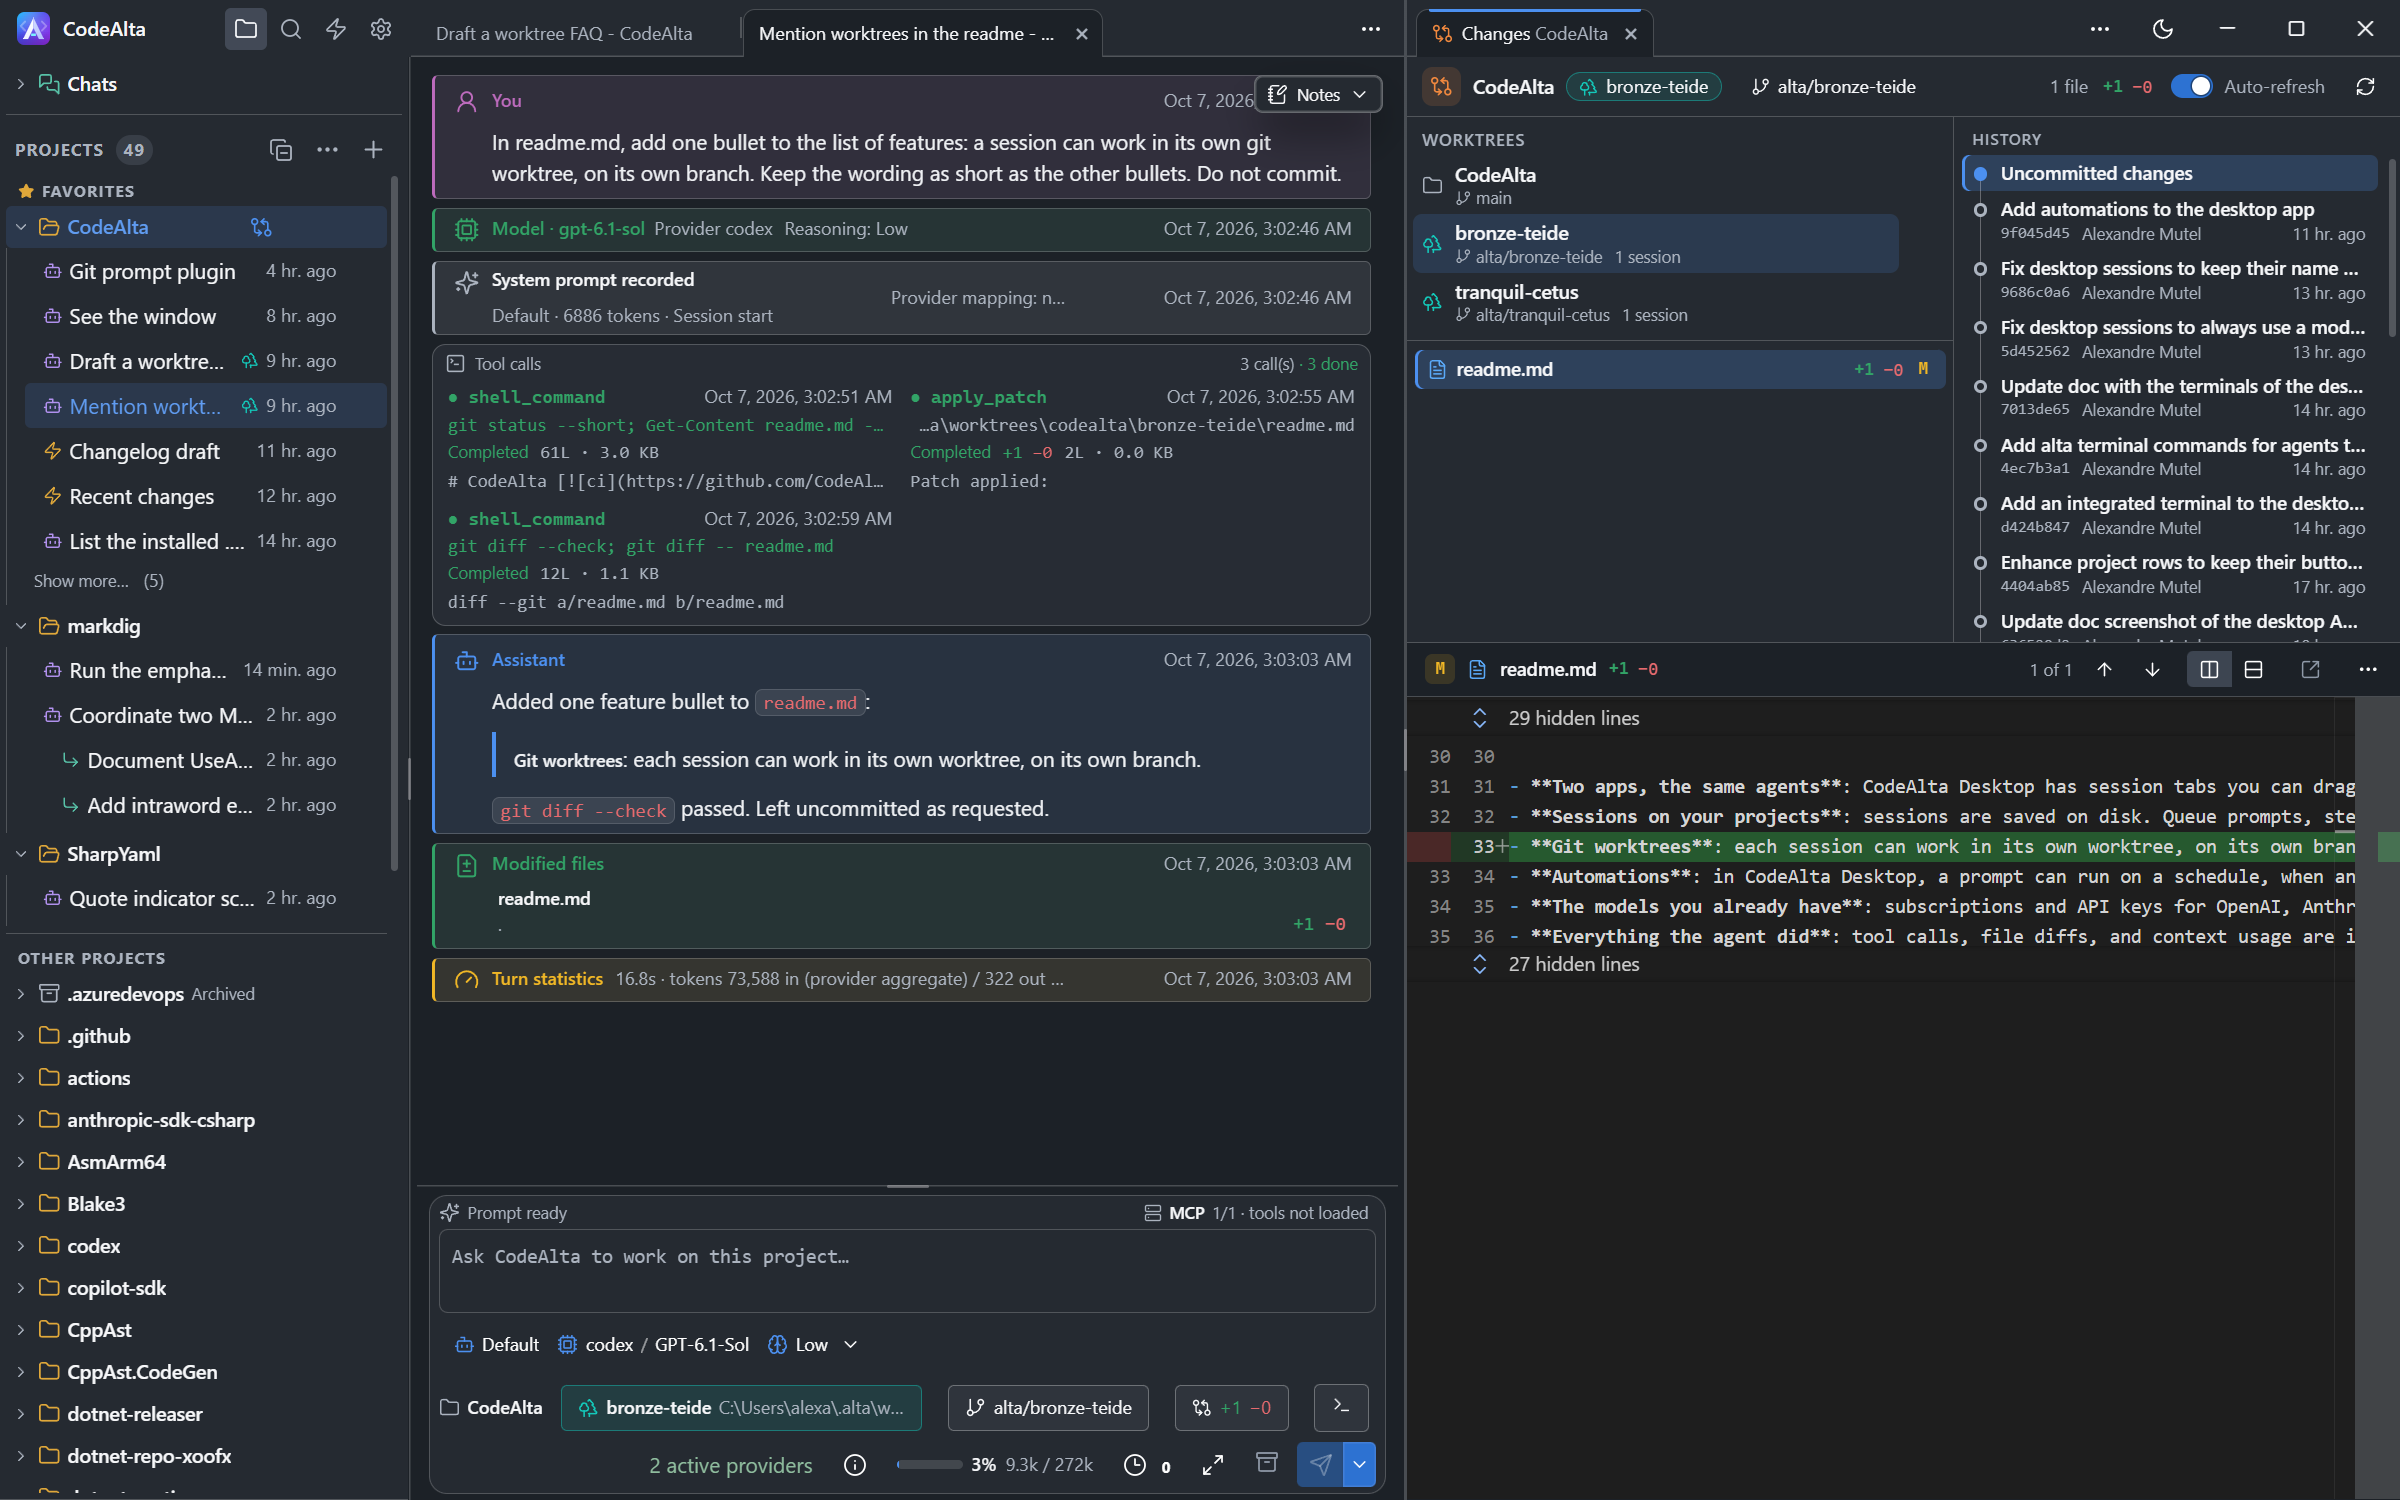Click the context usage progress bar
The height and width of the screenshot is (1500, 2400).
click(929, 1465)
